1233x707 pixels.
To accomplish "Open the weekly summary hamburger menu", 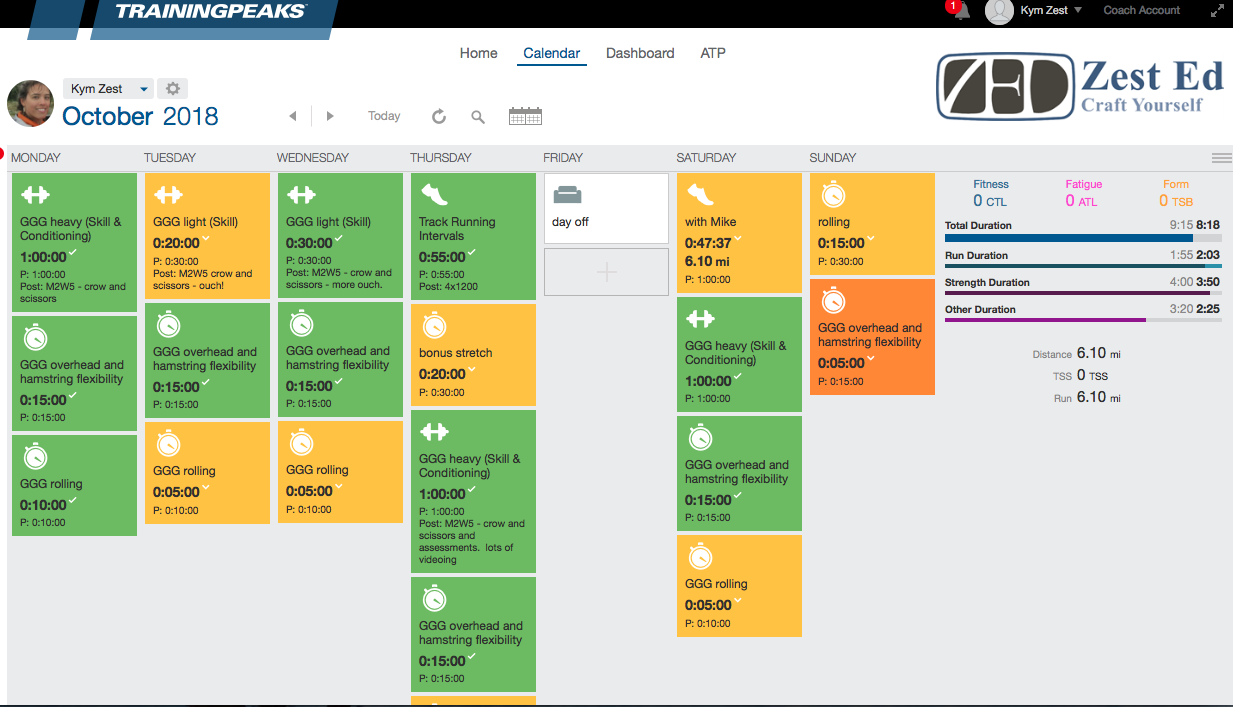I will [x=1221, y=158].
